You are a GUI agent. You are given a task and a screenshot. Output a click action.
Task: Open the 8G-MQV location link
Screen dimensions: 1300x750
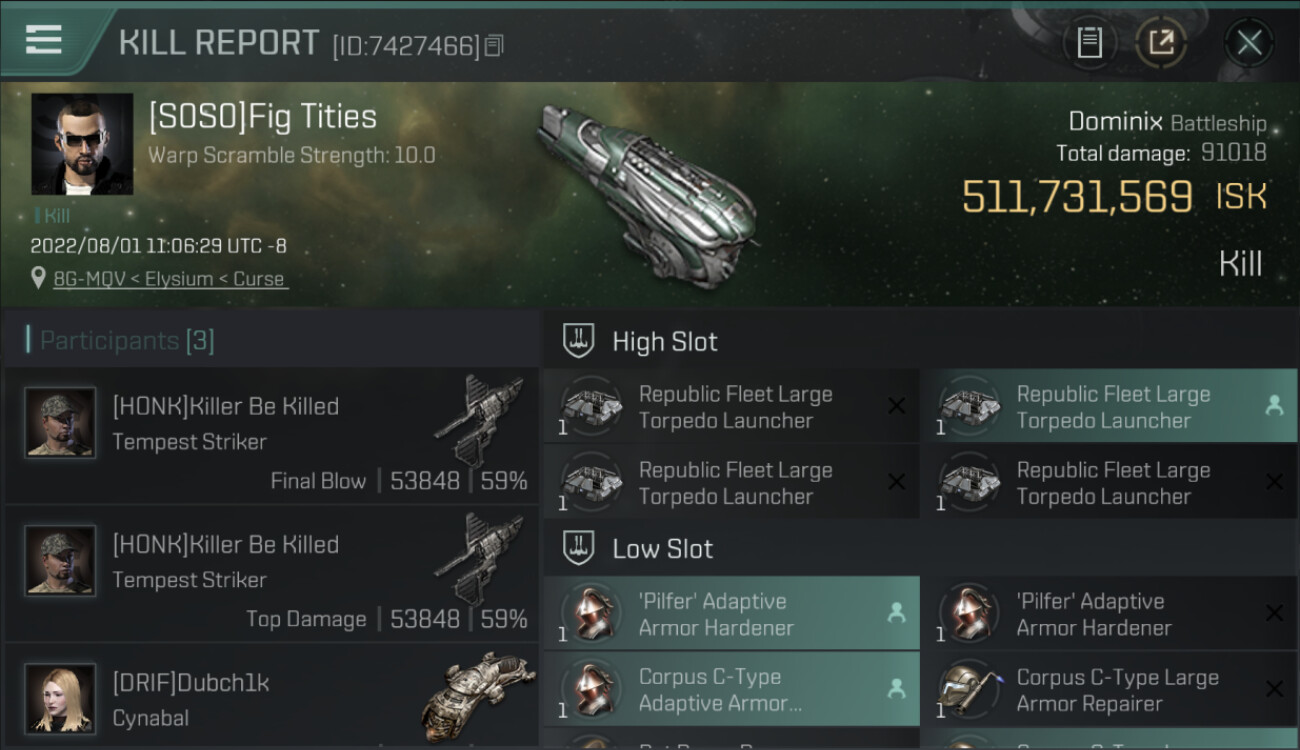170,279
